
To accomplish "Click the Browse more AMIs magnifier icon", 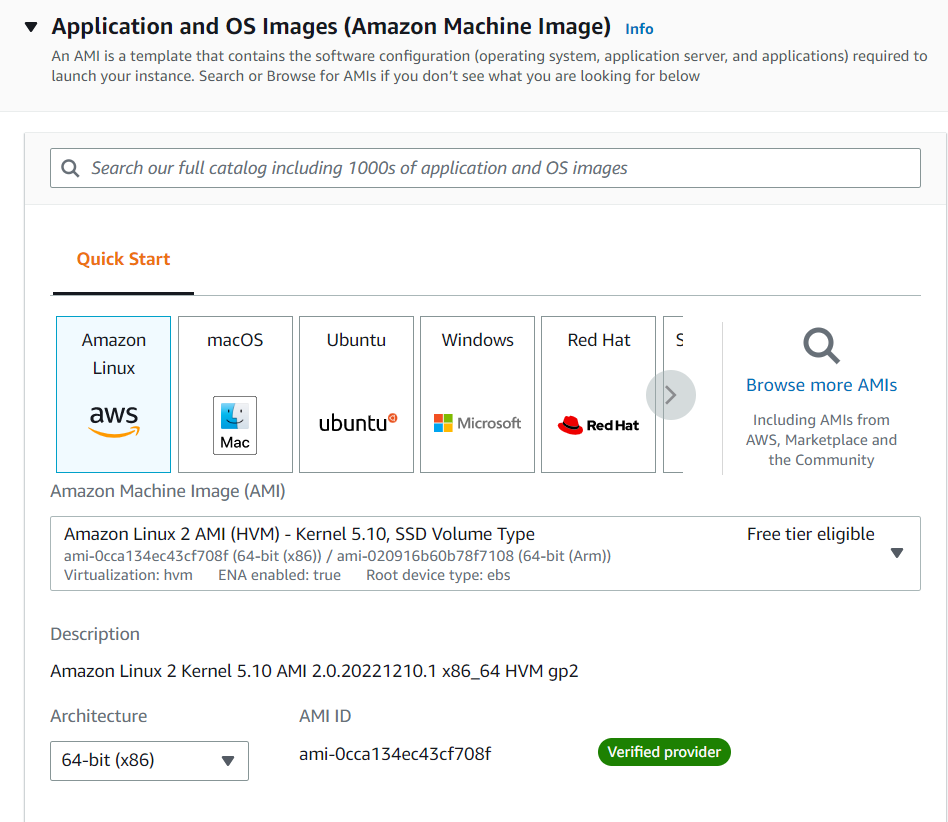I will coord(821,346).
